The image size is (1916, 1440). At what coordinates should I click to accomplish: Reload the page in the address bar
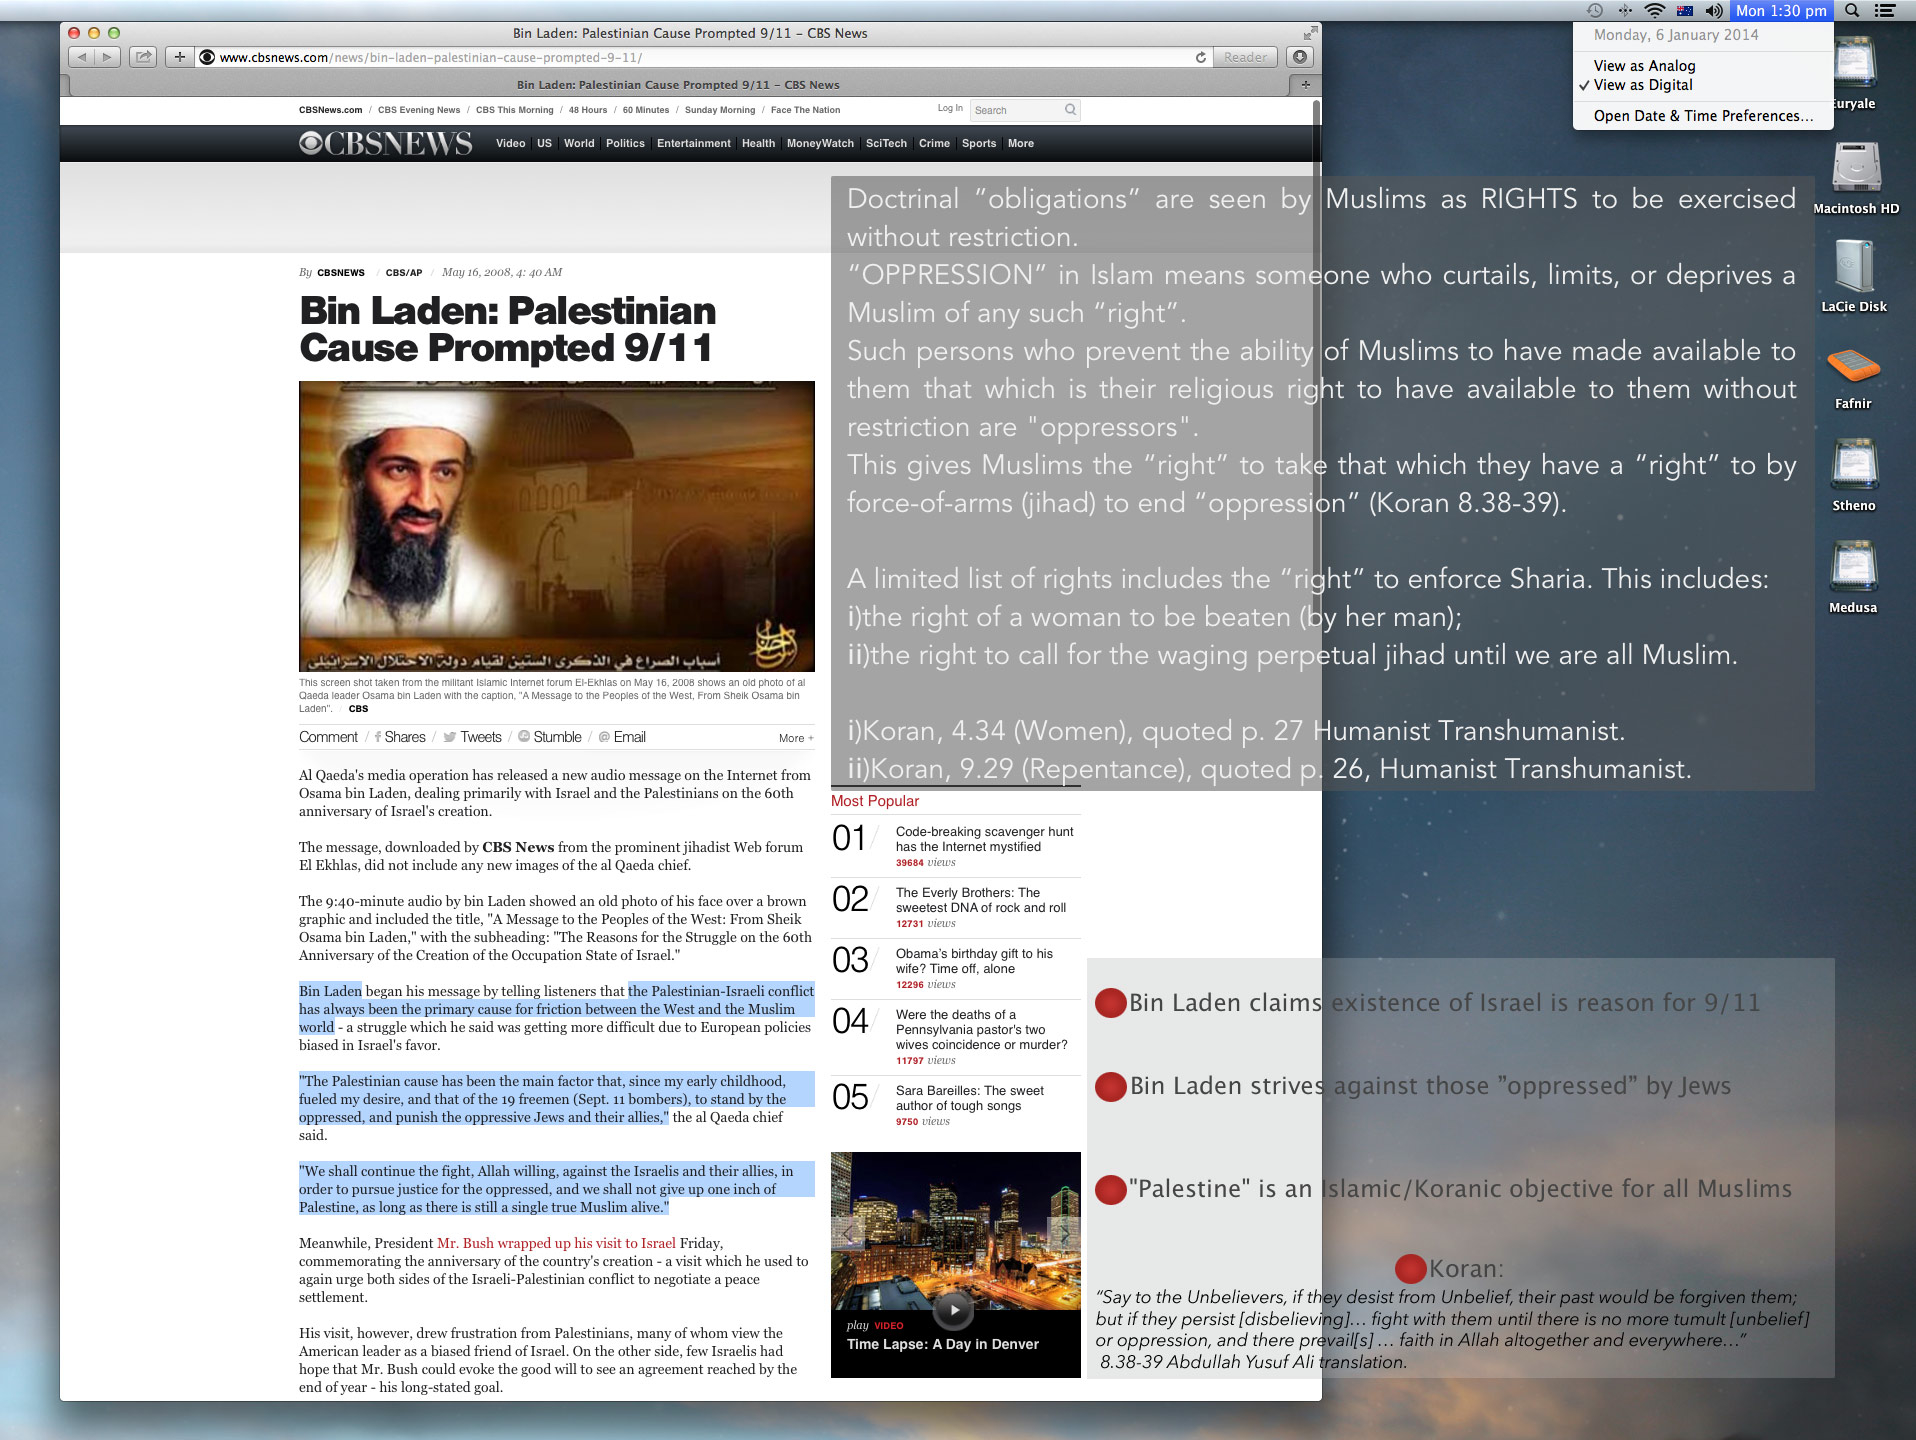(x=1201, y=57)
